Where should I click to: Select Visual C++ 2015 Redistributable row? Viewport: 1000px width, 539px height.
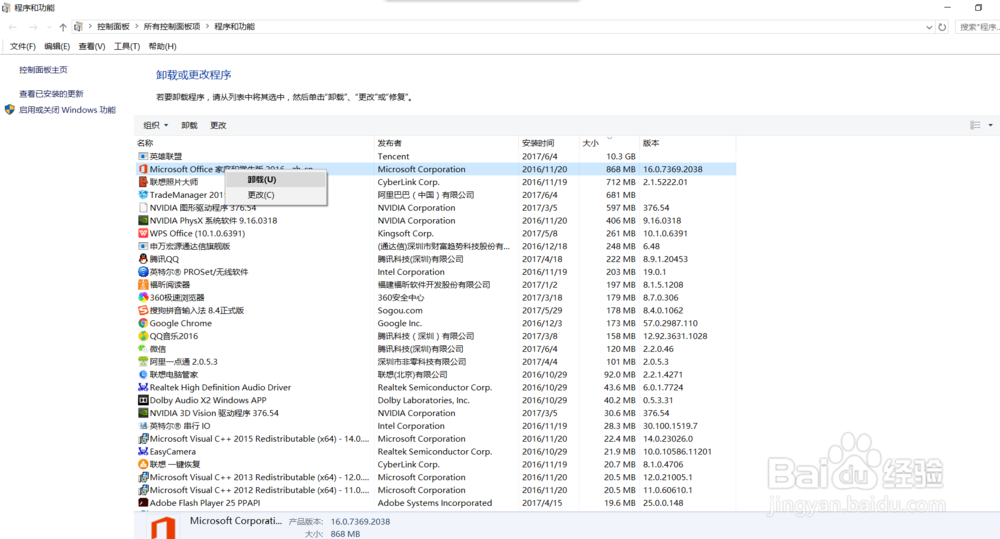436,439
